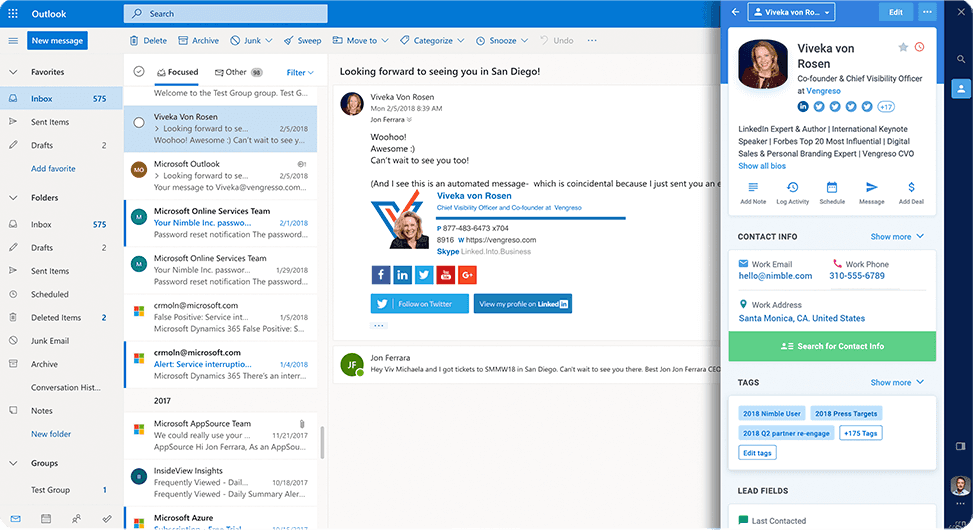The width and height of the screenshot is (973, 530).
Task: Click the YouTube icon in email signature
Action: point(446,275)
